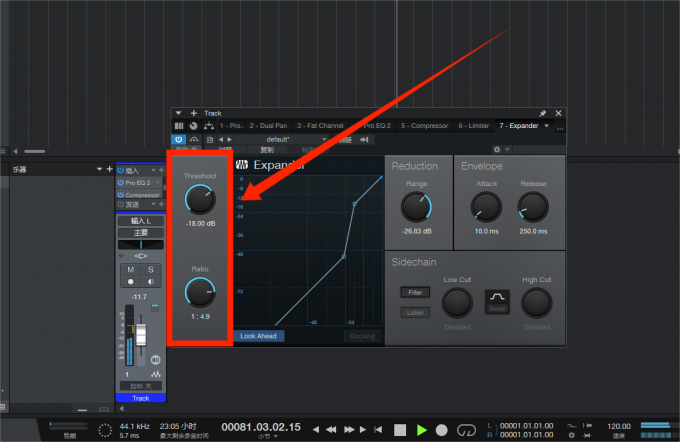The image size is (680, 442).
Task: Click the channel pan slider
Action: (x=141, y=245)
